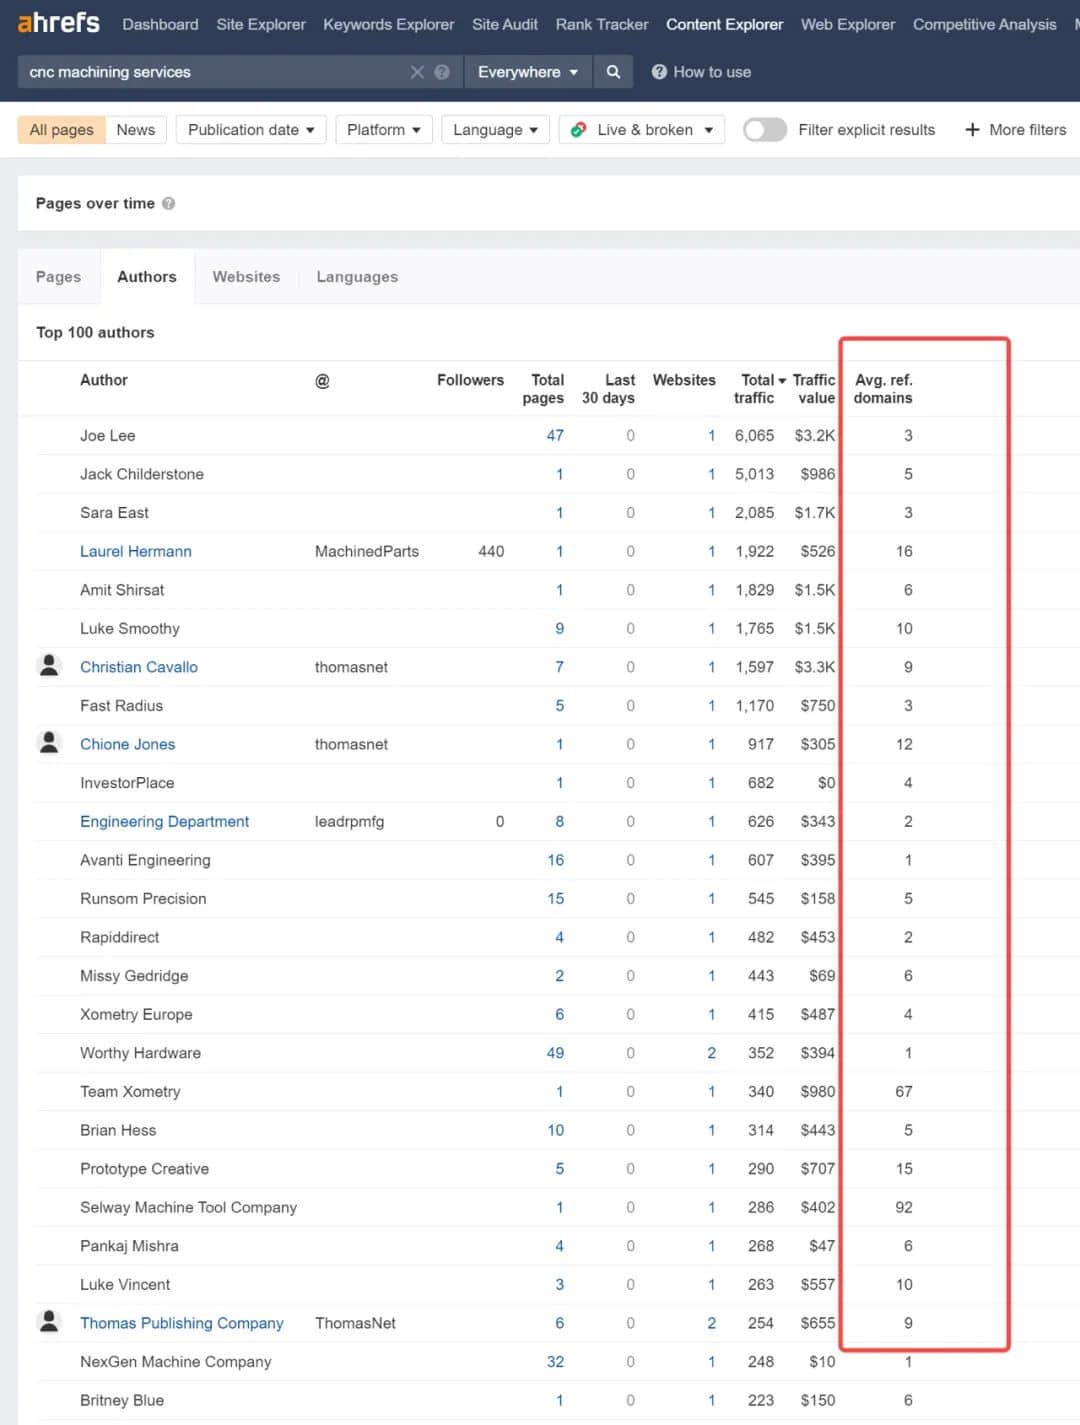Click Joe Lee's 47 total pages
The width and height of the screenshot is (1080, 1425).
[x=555, y=435]
